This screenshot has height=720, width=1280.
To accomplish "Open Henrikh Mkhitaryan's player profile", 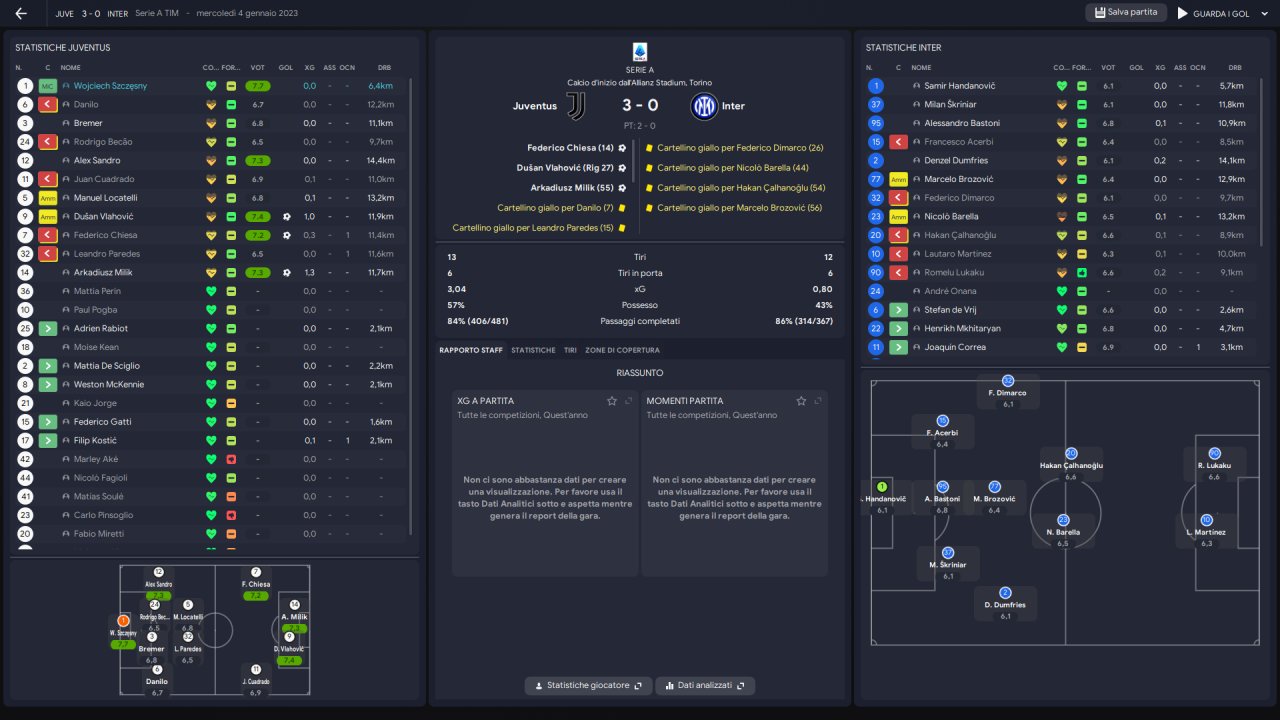I will (962, 328).
